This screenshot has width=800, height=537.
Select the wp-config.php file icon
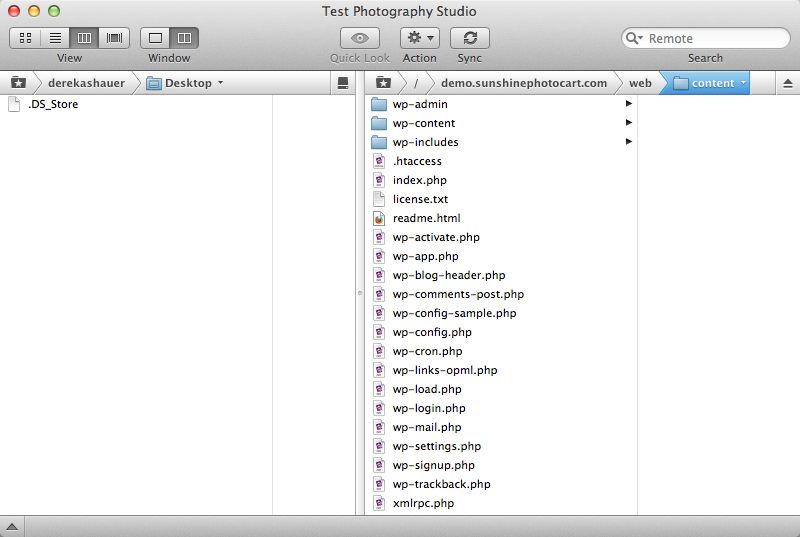379,332
